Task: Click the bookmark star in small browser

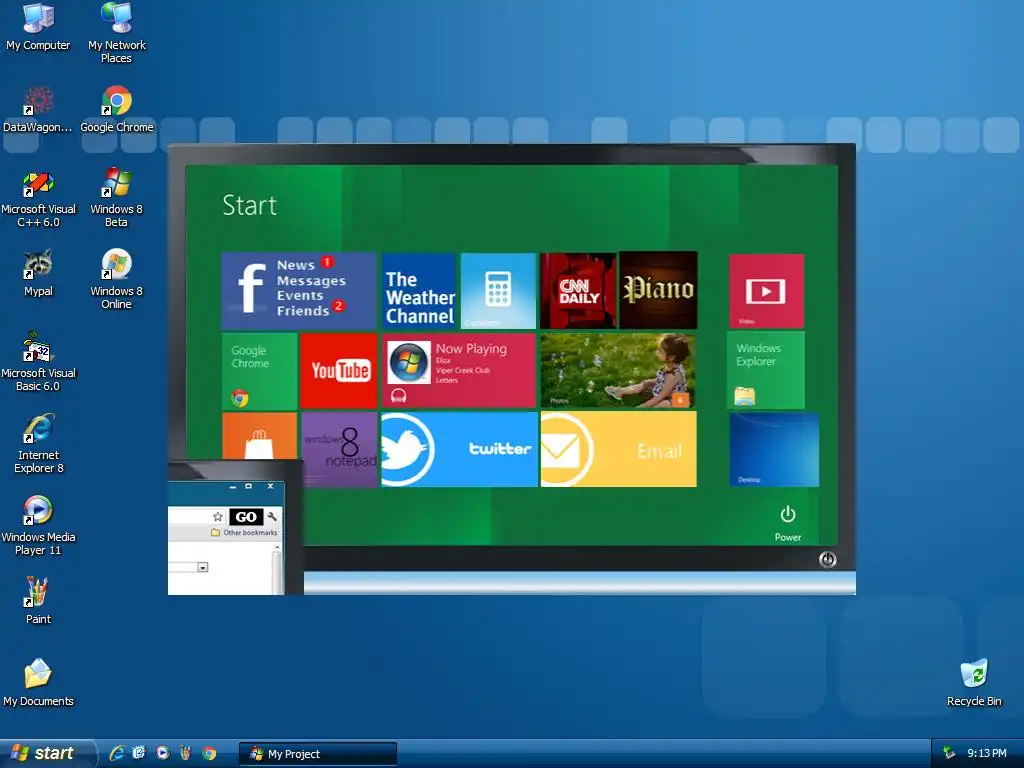Action: pyautogui.click(x=218, y=517)
